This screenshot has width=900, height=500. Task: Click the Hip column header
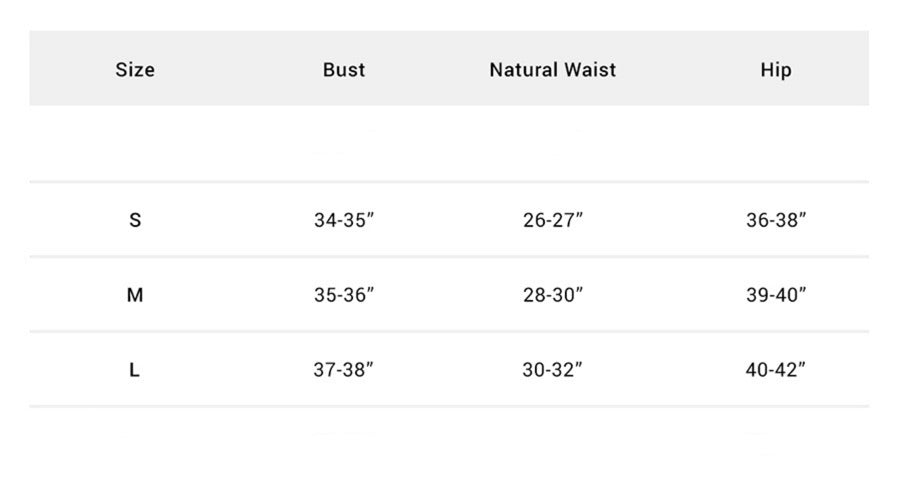[776, 70]
